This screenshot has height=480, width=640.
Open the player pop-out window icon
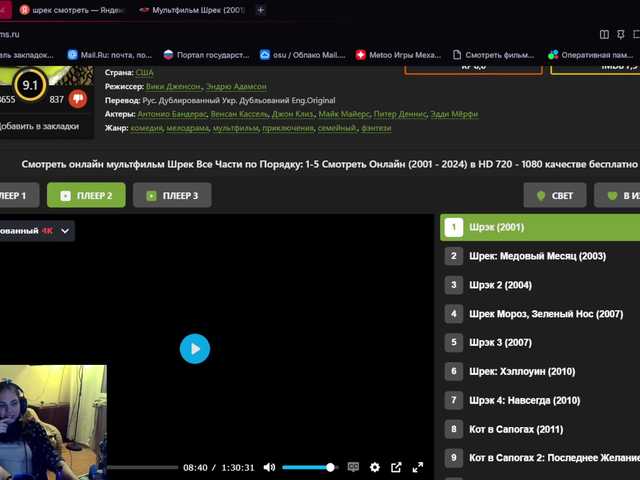[x=396, y=467]
